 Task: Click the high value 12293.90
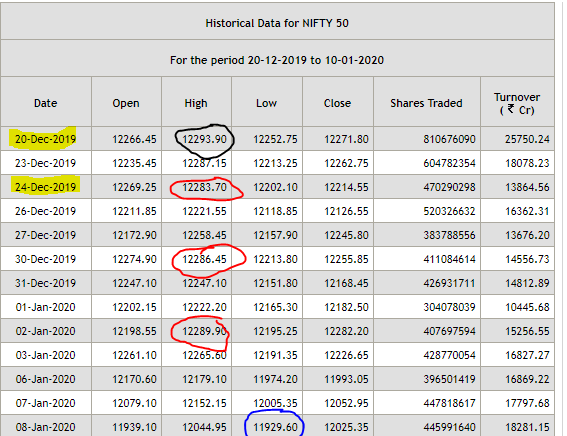tap(204, 139)
